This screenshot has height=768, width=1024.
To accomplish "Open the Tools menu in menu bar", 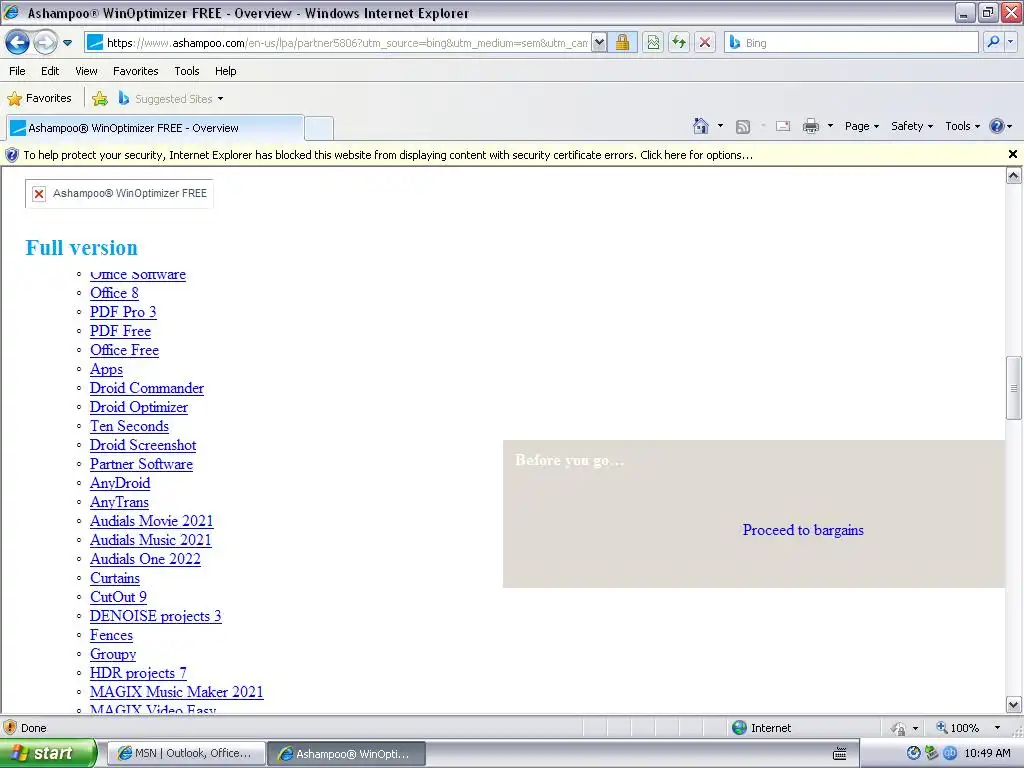I will 187,71.
